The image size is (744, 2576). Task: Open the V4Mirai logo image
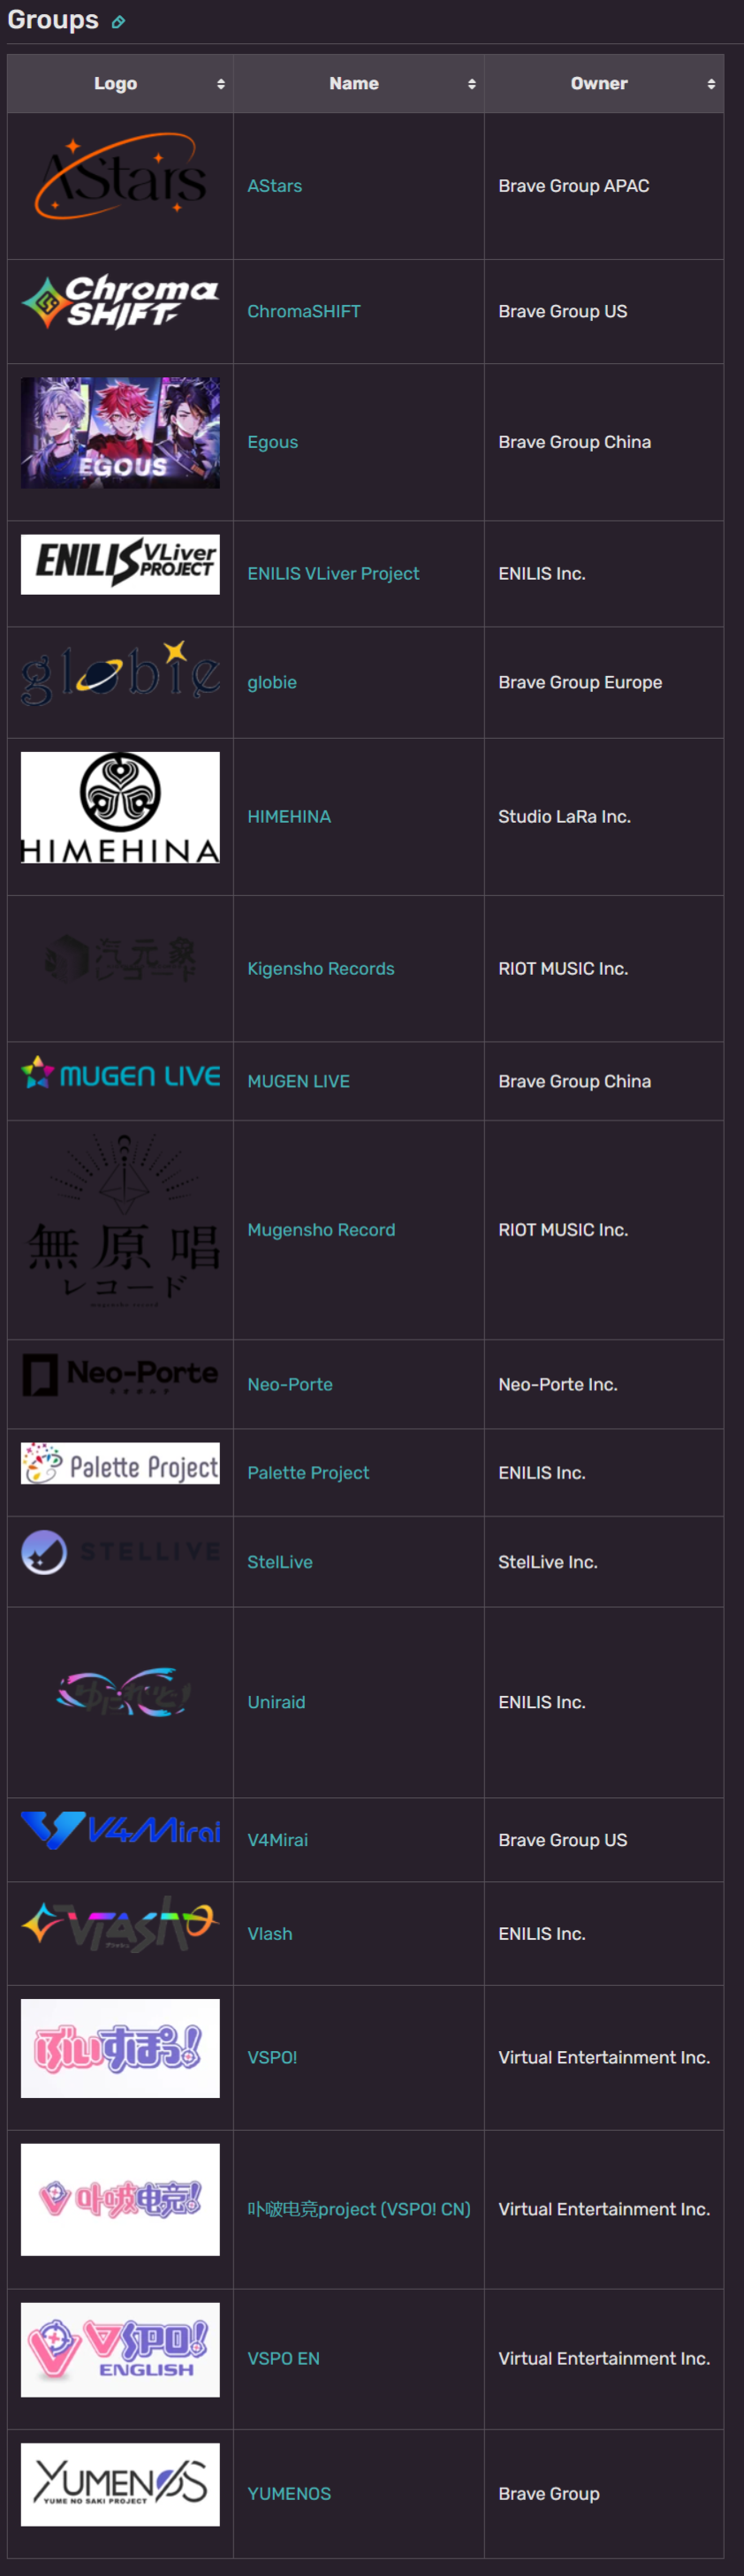[120, 1831]
